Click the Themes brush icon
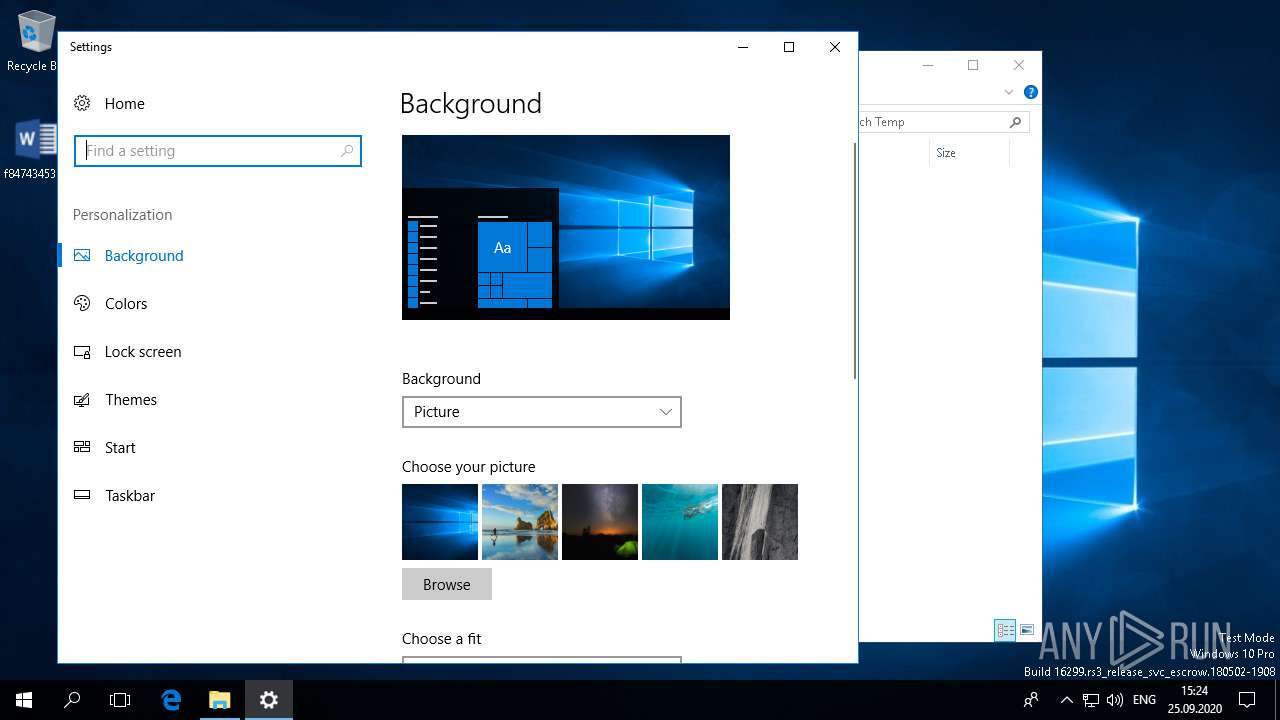The height and width of the screenshot is (720, 1280). pos(82,399)
